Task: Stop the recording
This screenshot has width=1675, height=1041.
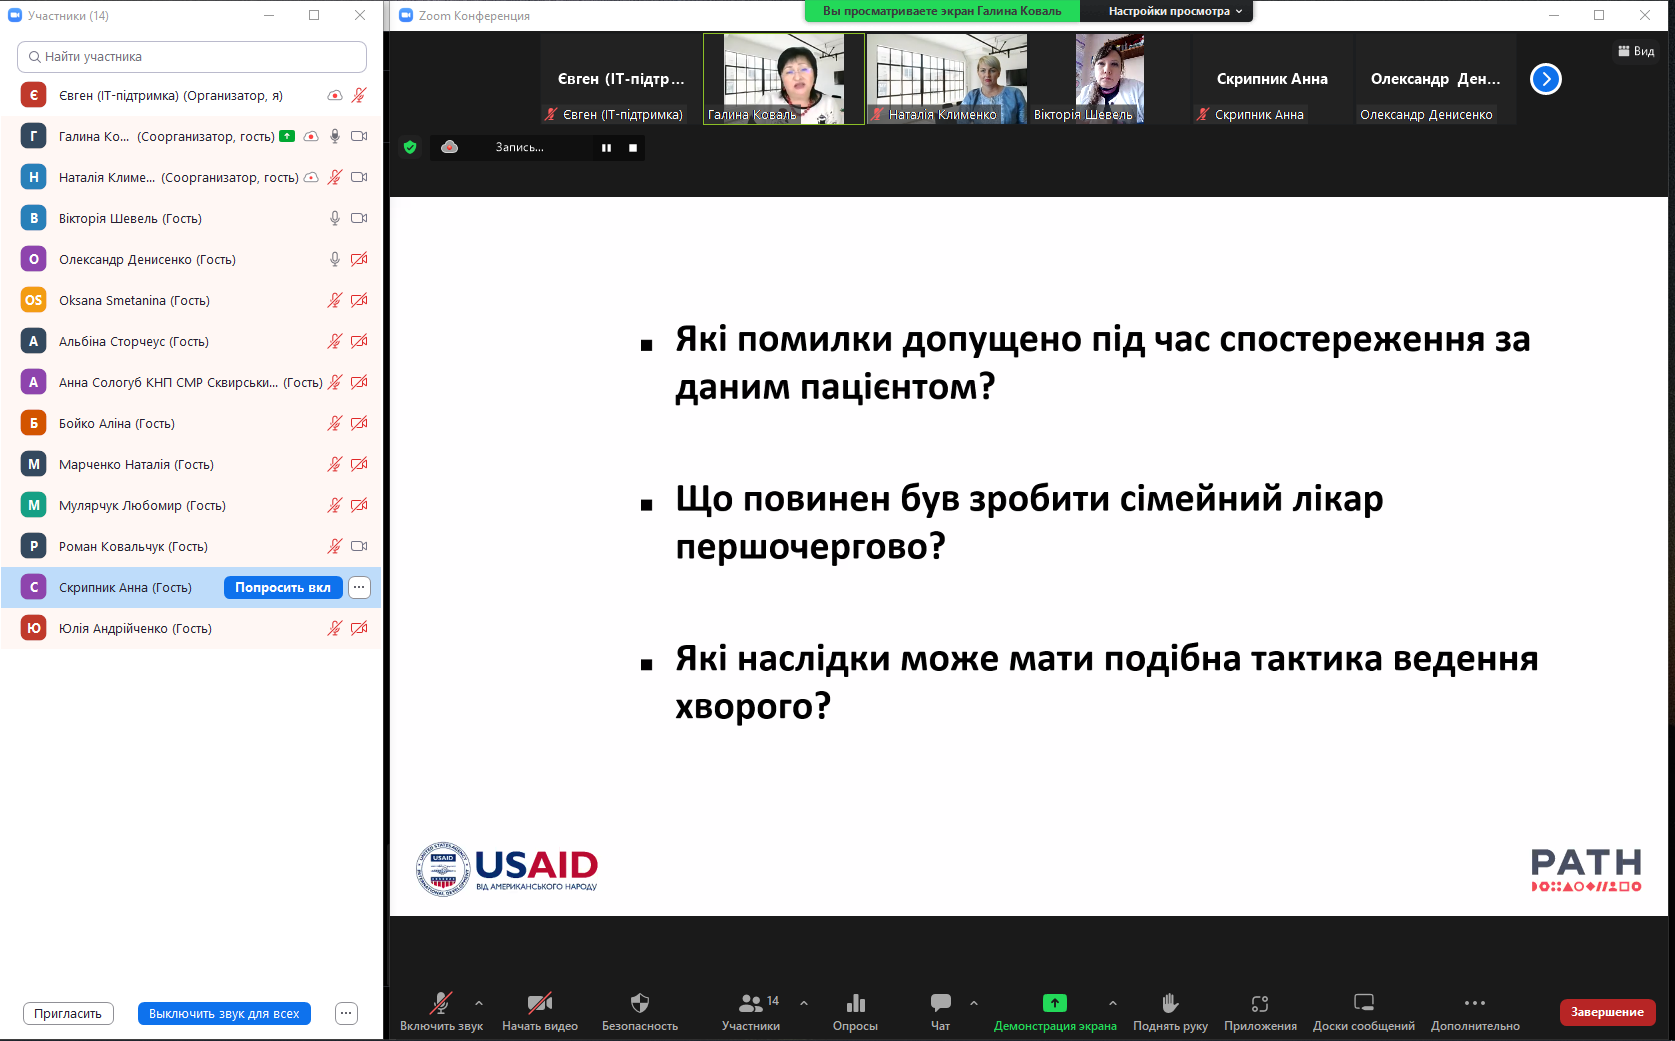Action: (x=632, y=148)
